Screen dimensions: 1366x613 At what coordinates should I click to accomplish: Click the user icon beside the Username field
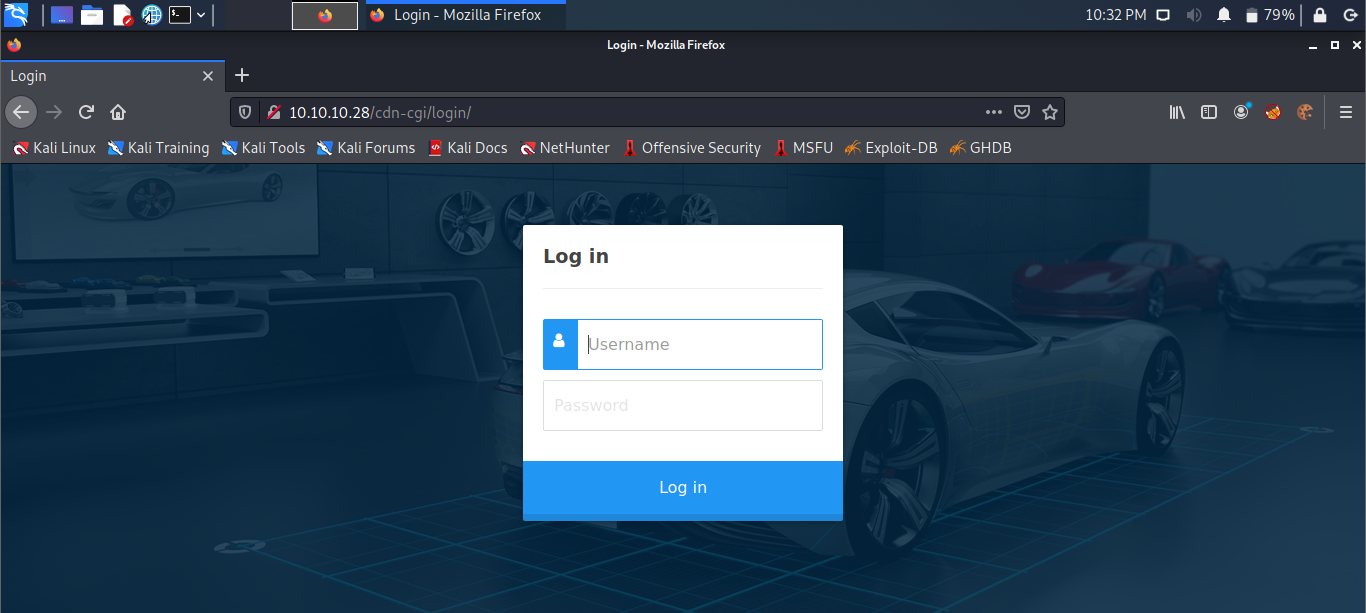(560, 344)
